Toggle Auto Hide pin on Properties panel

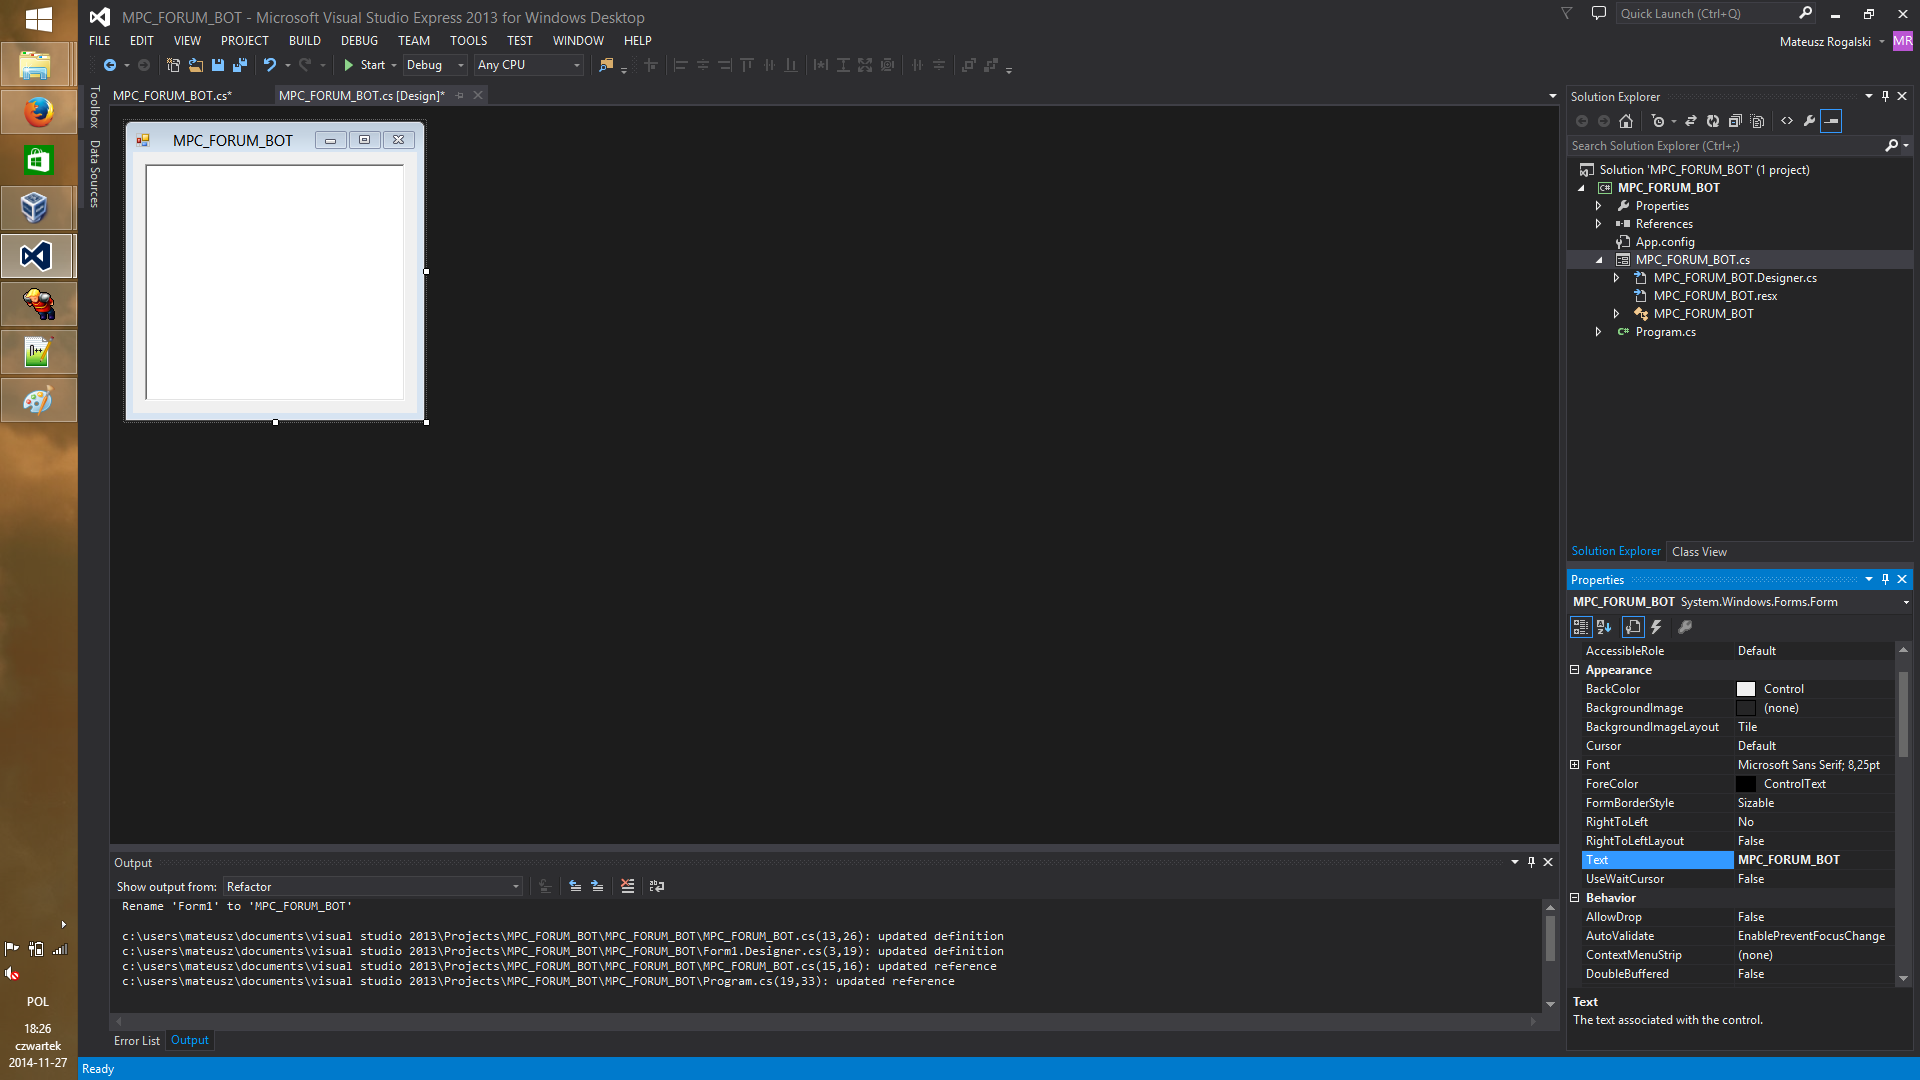point(1885,579)
